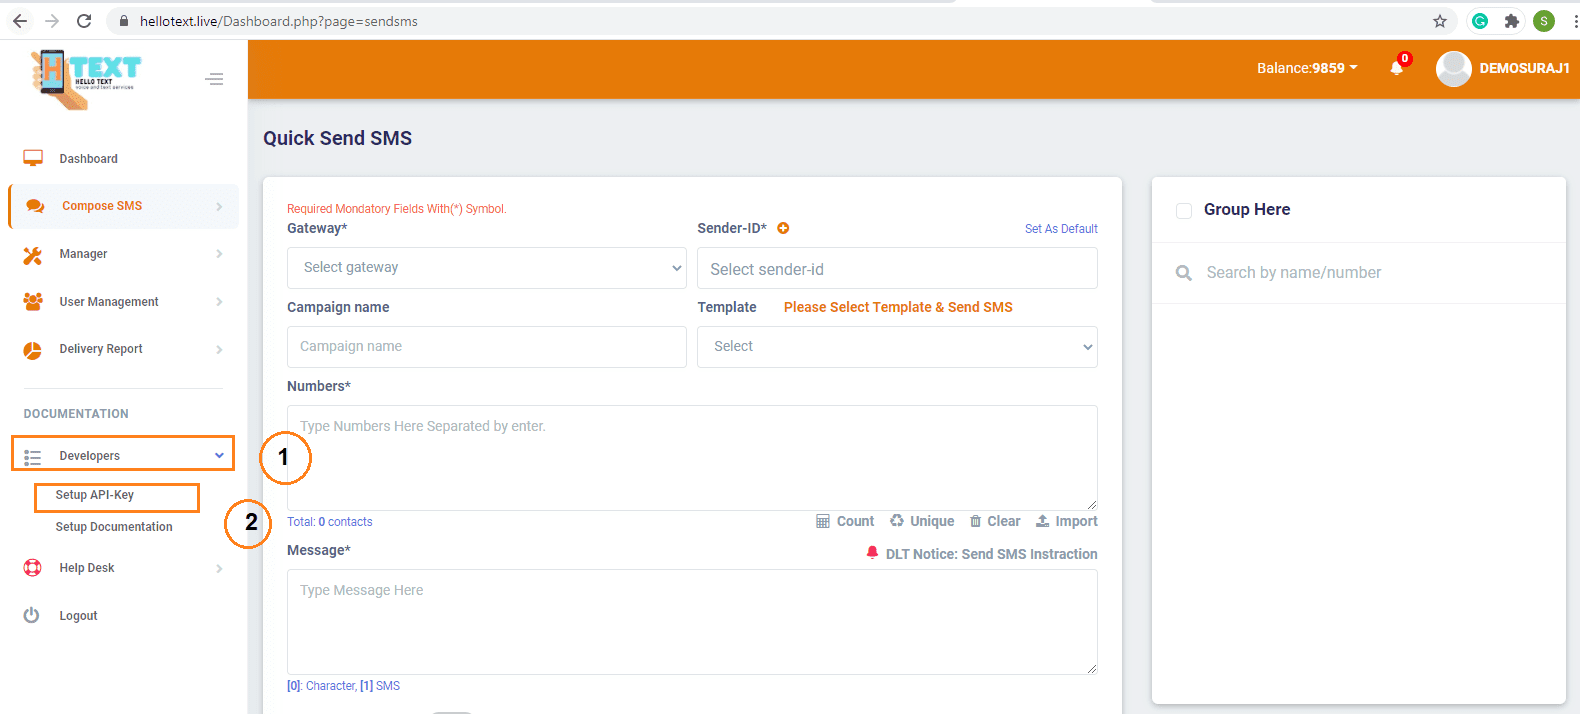Click the hamburger menu icon to collapse sidebar
This screenshot has height=714, width=1594.
tap(214, 79)
